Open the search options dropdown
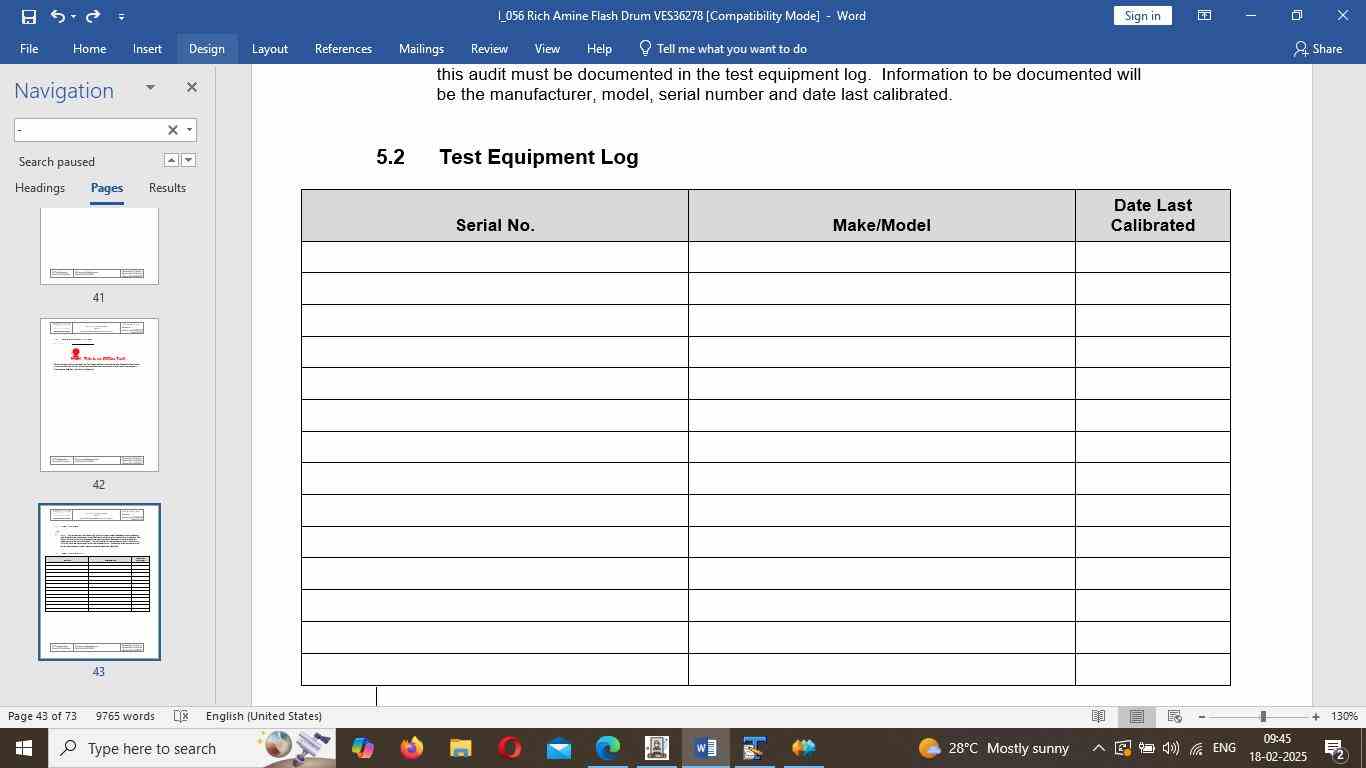This screenshot has width=1366, height=768. (189, 130)
